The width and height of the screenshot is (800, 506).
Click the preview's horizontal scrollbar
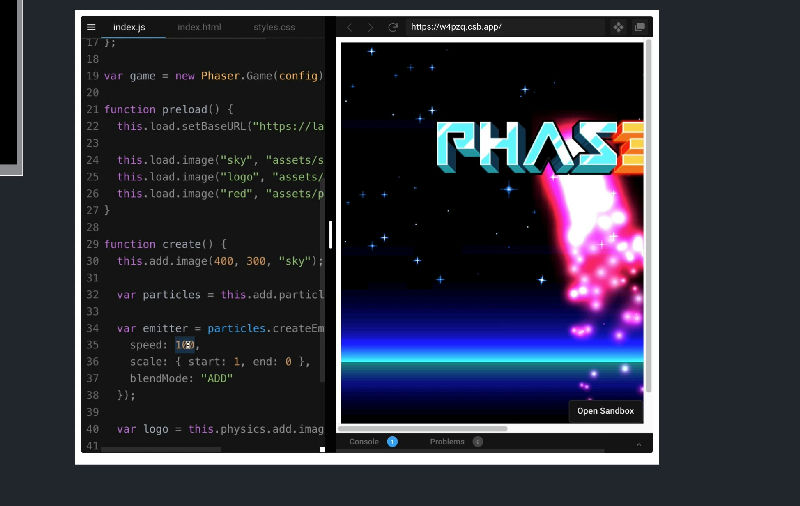[x=423, y=428]
